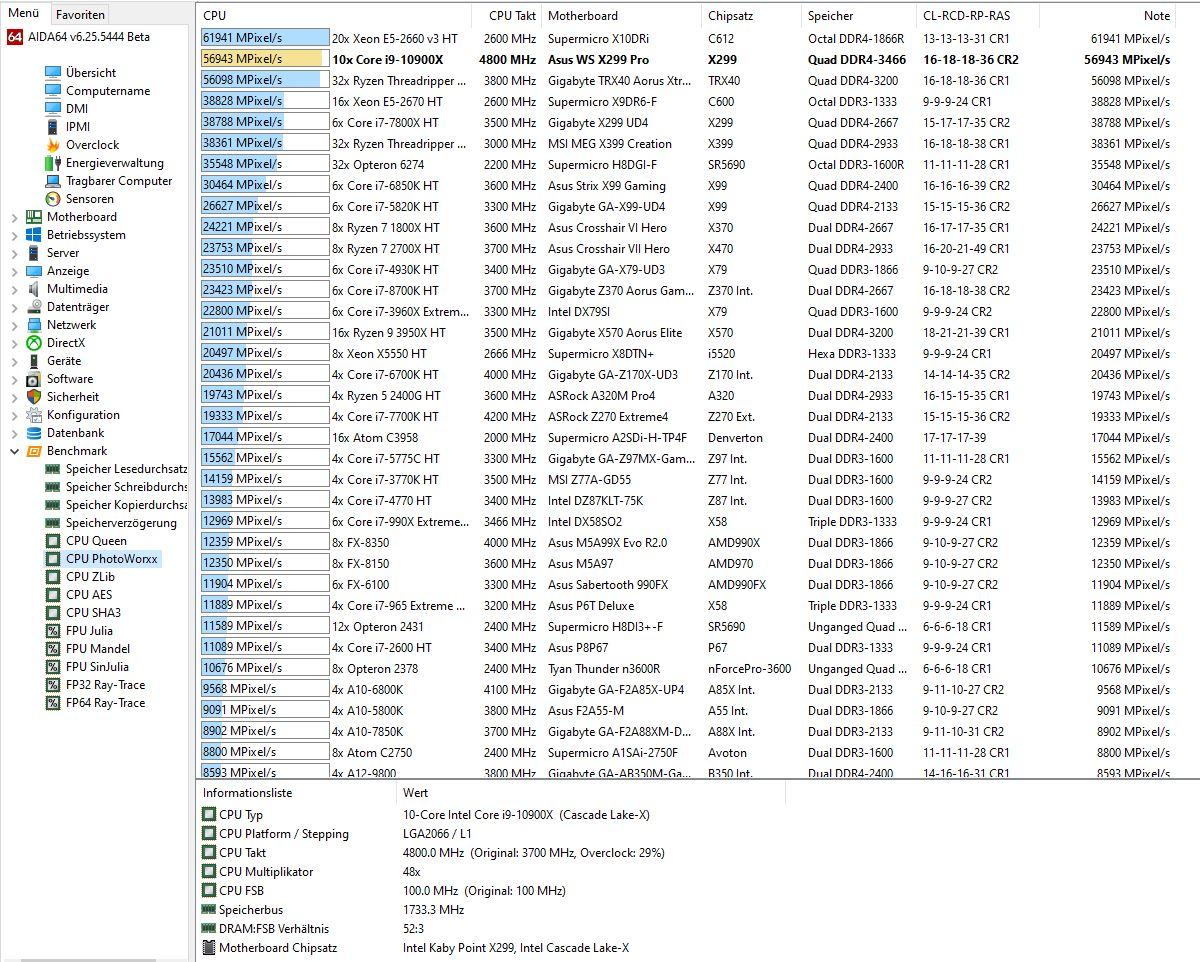
Task: Click the Wert column header
Action: click(591, 793)
